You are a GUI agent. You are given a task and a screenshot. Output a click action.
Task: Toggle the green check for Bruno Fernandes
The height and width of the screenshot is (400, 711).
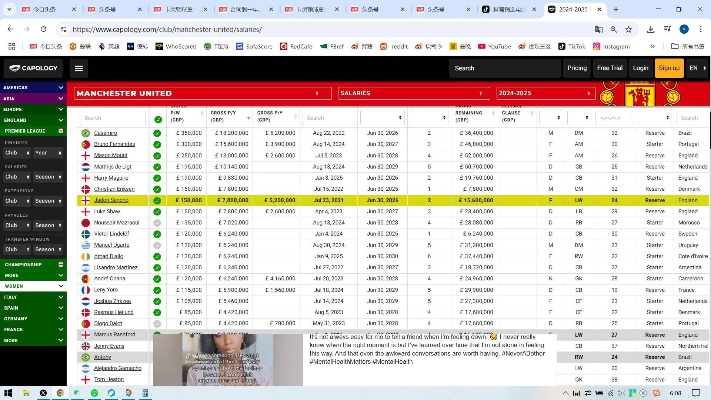tap(157, 144)
